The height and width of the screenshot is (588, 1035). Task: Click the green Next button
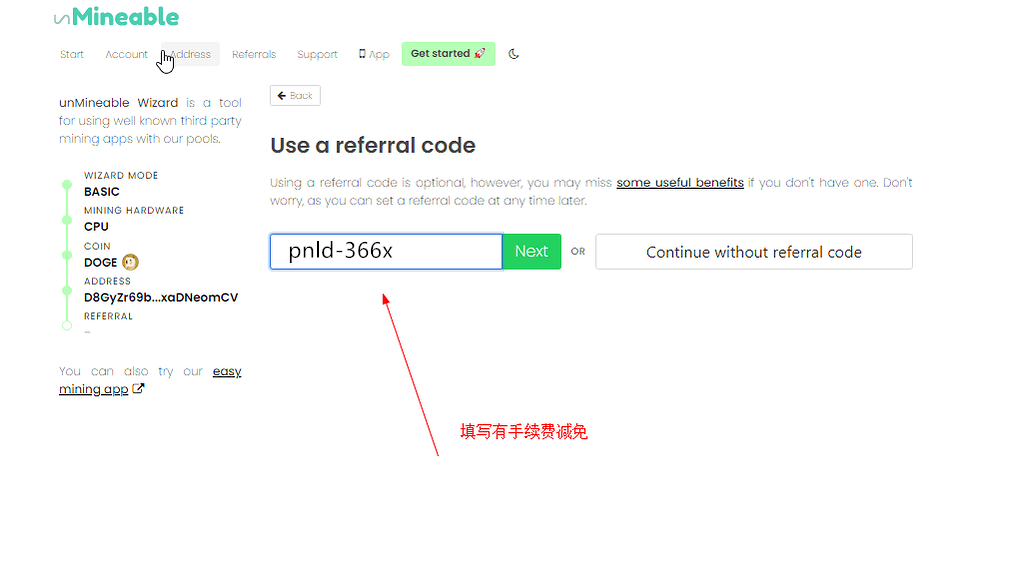point(531,252)
